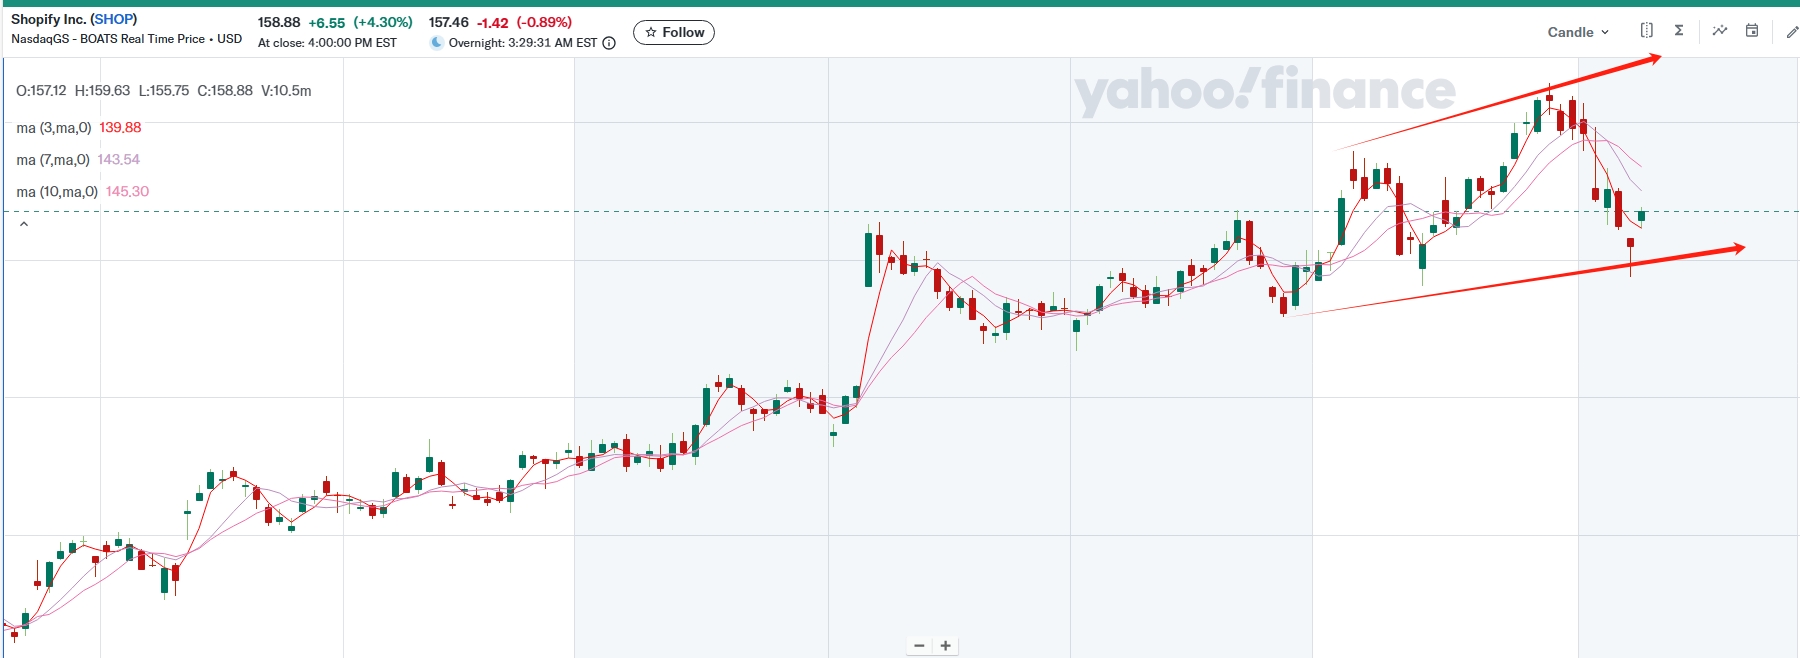The height and width of the screenshot is (658, 1800).
Task: Click the Shopify Inc. company name
Action: [x=48, y=19]
